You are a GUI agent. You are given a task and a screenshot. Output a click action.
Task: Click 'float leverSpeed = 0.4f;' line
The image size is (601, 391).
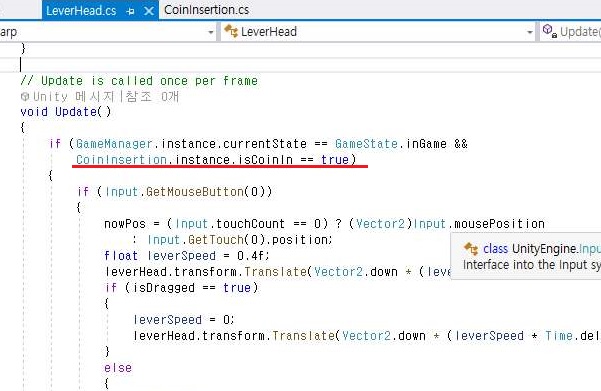(187, 256)
